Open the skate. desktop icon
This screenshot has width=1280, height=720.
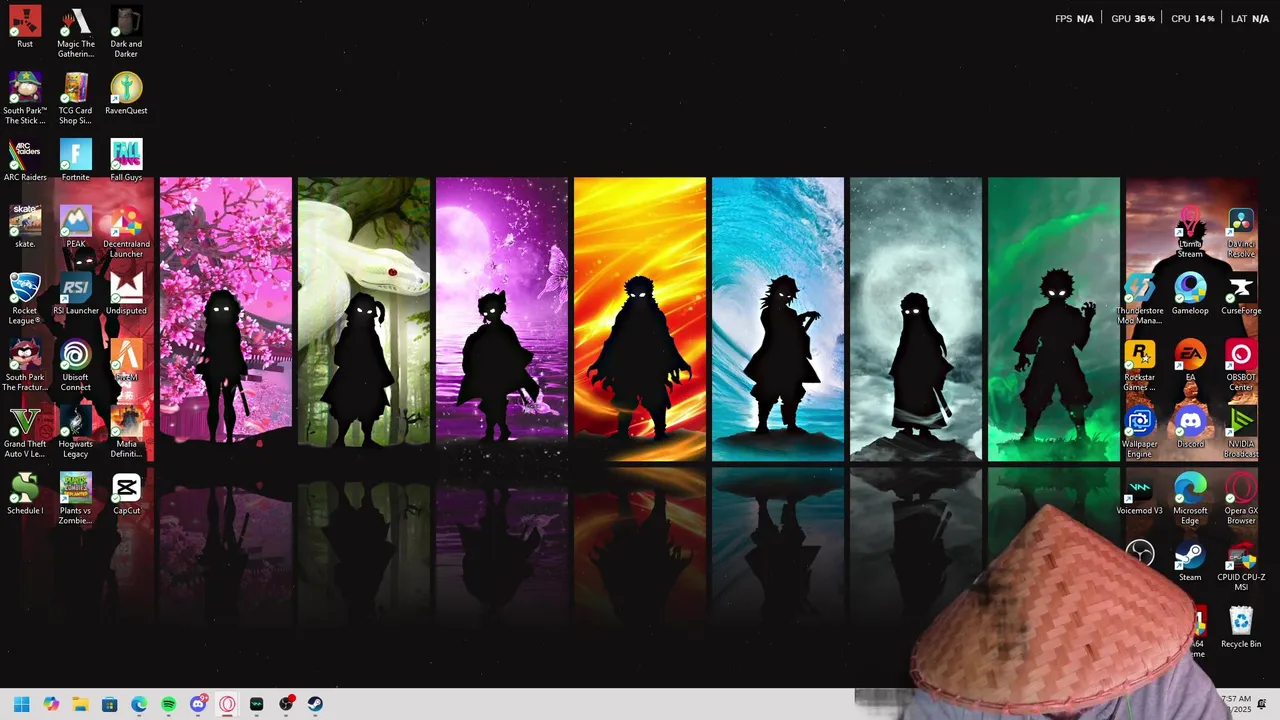[x=25, y=227]
